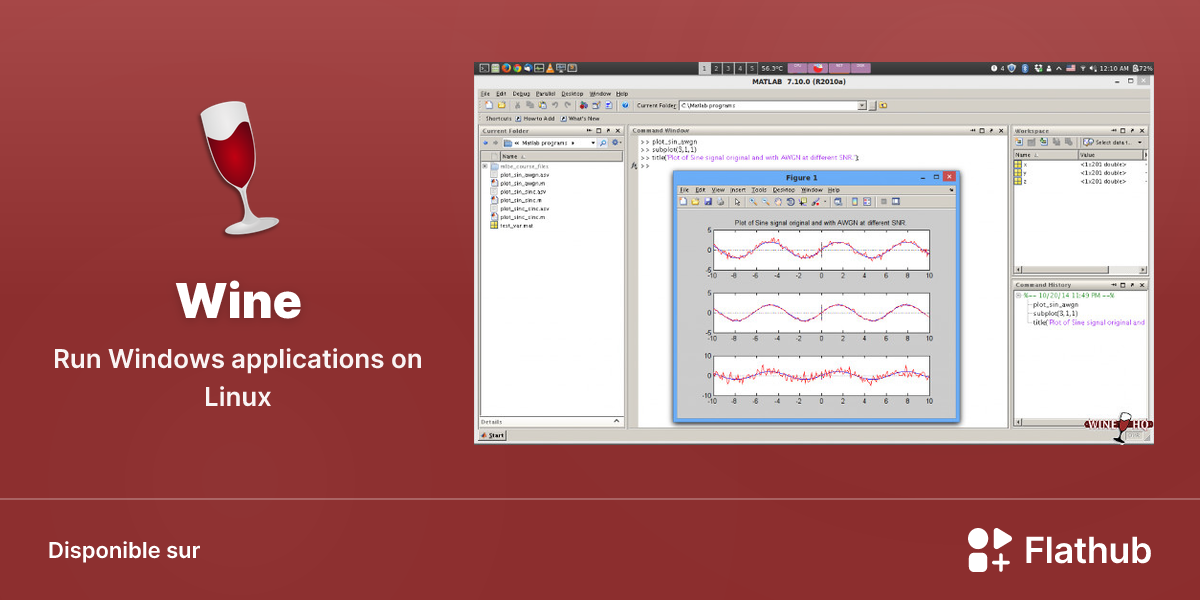
Task: Open Simulink from the MATLAB toolbar
Action: point(584,105)
